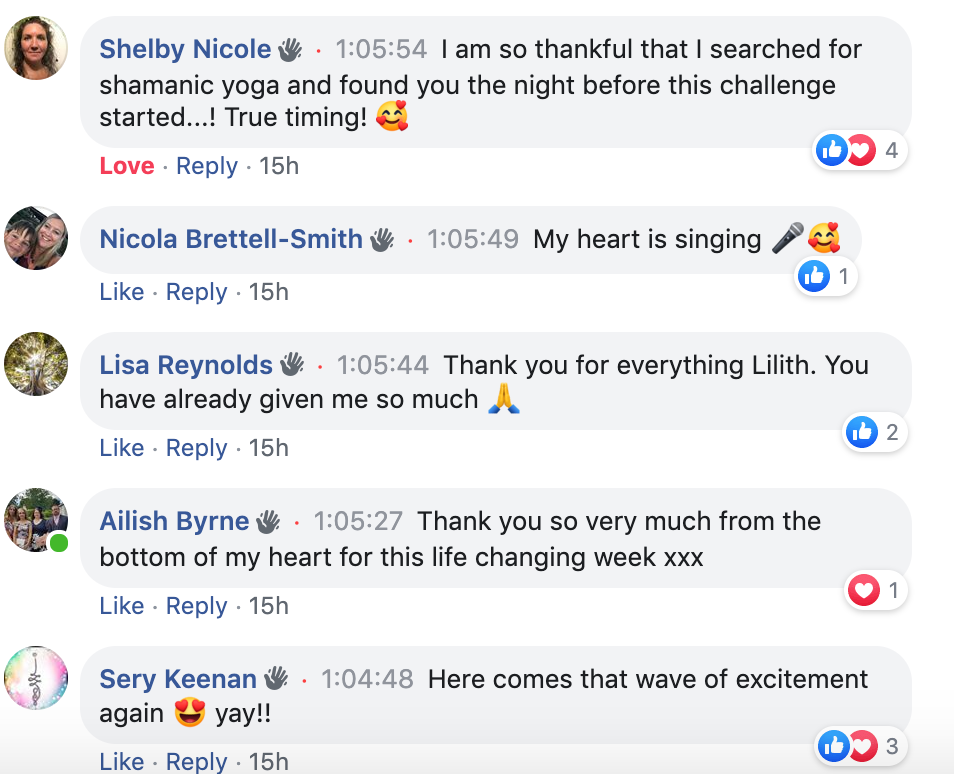
Task: Reply to Shelby Nicole's comment
Action: (207, 166)
